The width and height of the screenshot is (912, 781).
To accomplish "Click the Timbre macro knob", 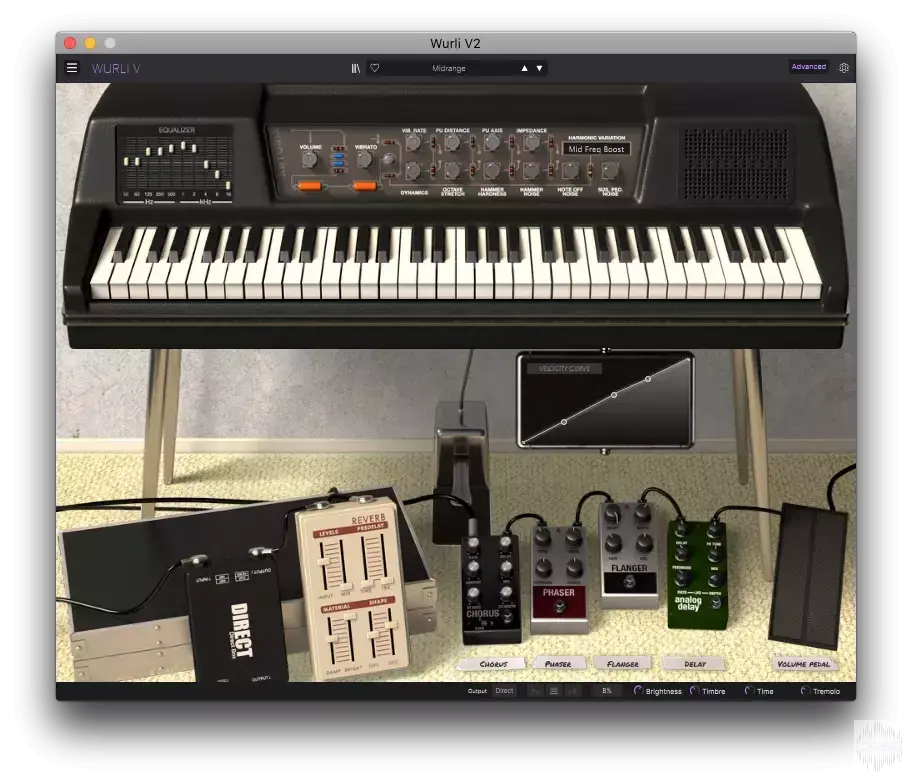I will click(694, 691).
